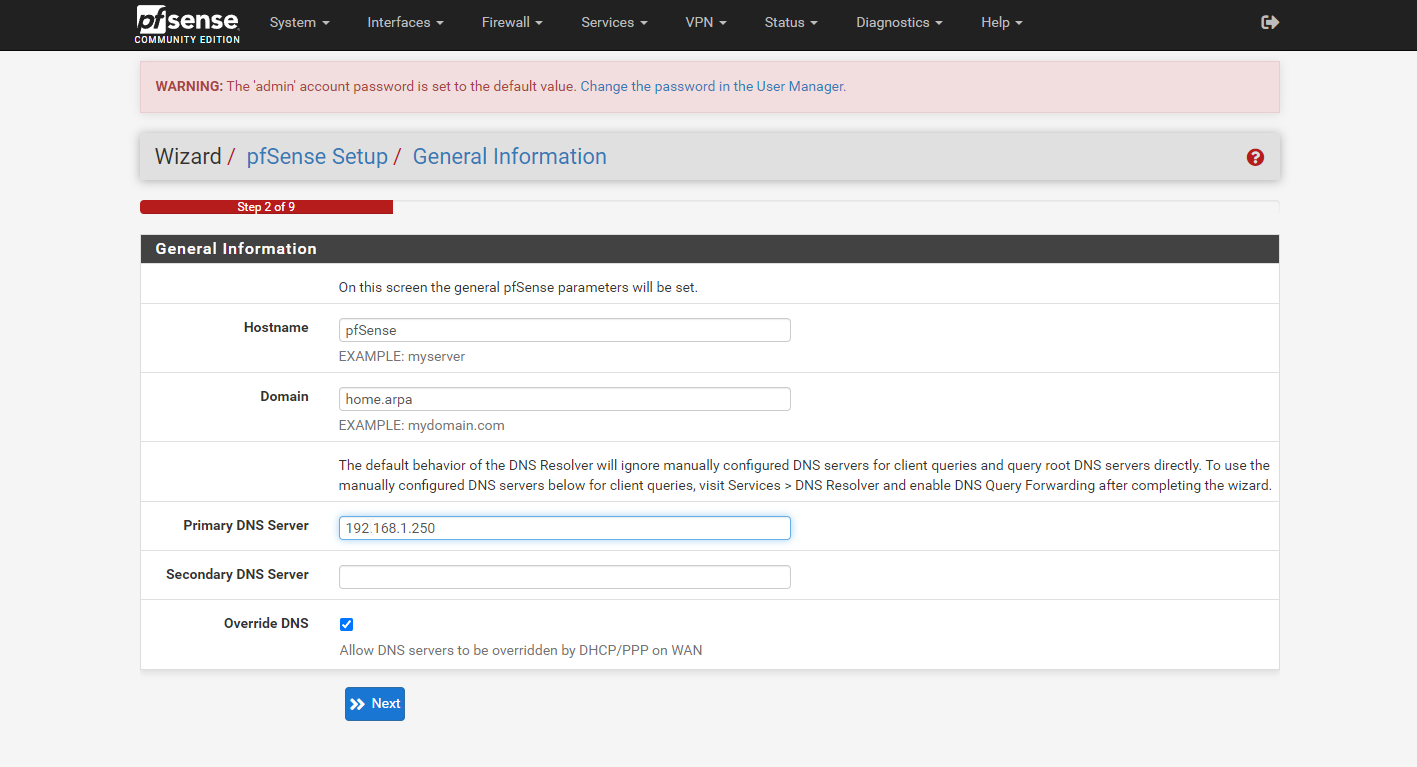Viewport: 1417px width, 767px height.
Task: Expand the Help menu
Action: click(1001, 22)
